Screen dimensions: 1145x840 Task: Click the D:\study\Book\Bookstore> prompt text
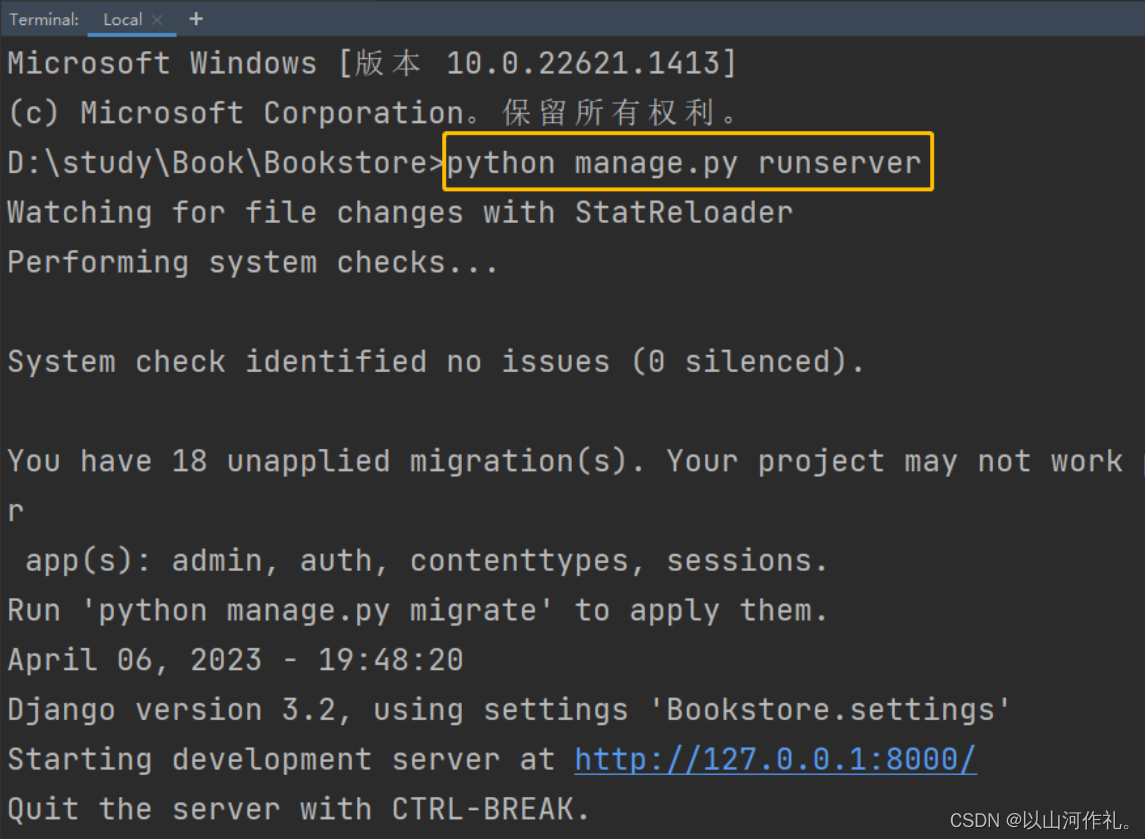226,163
